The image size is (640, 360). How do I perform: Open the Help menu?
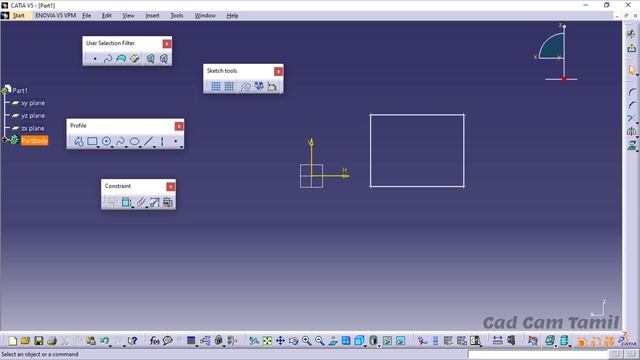(232, 16)
